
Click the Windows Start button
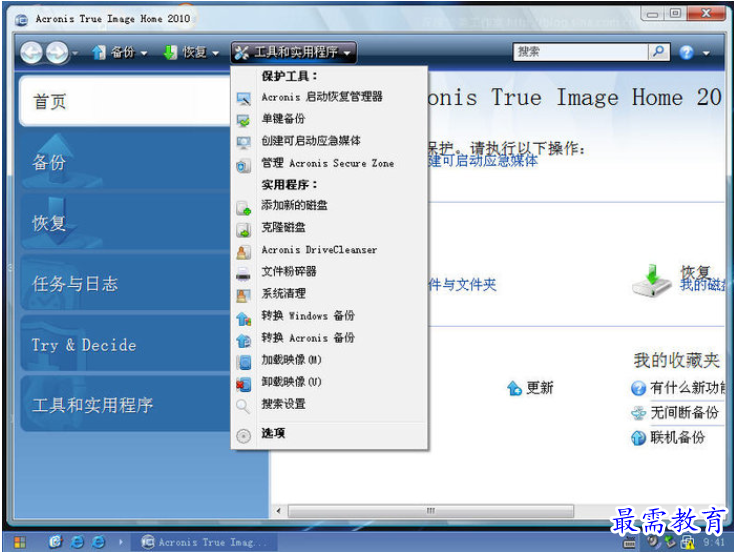(20, 542)
